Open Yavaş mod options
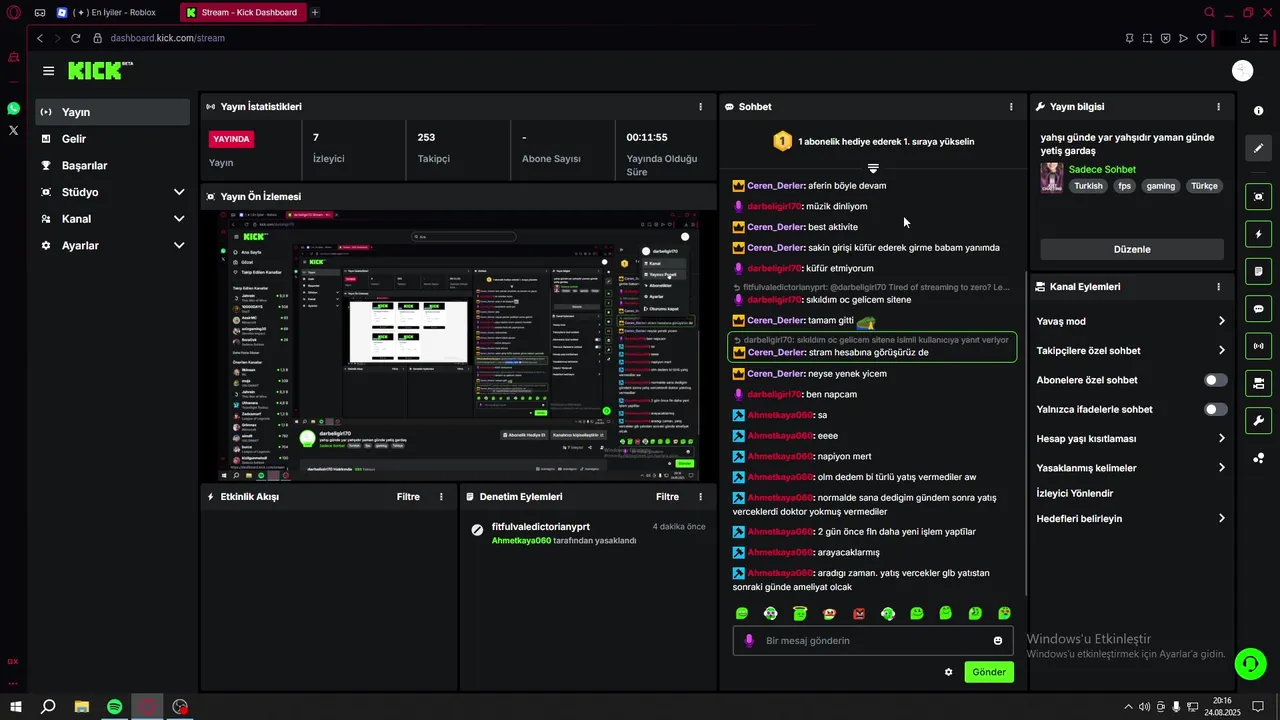Viewport: 1280px width, 720px height. pos(1131,321)
